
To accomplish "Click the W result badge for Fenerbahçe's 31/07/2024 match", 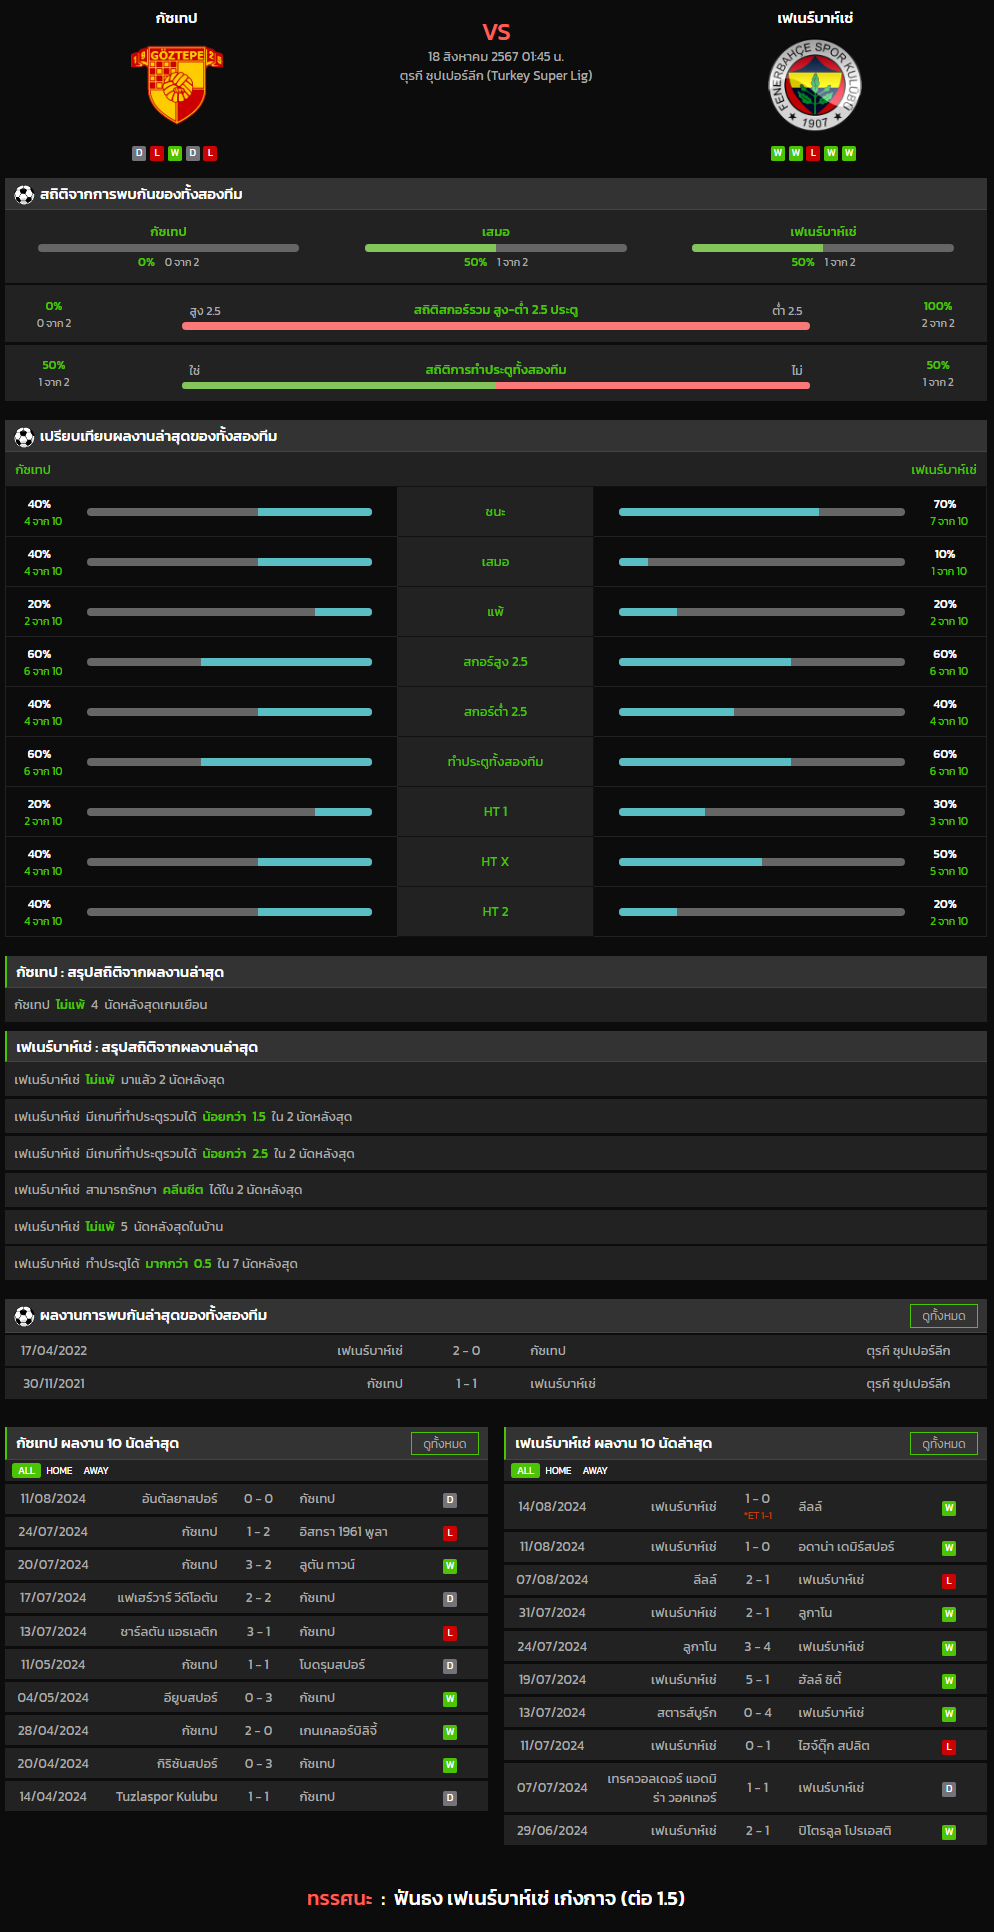I will (x=949, y=1614).
